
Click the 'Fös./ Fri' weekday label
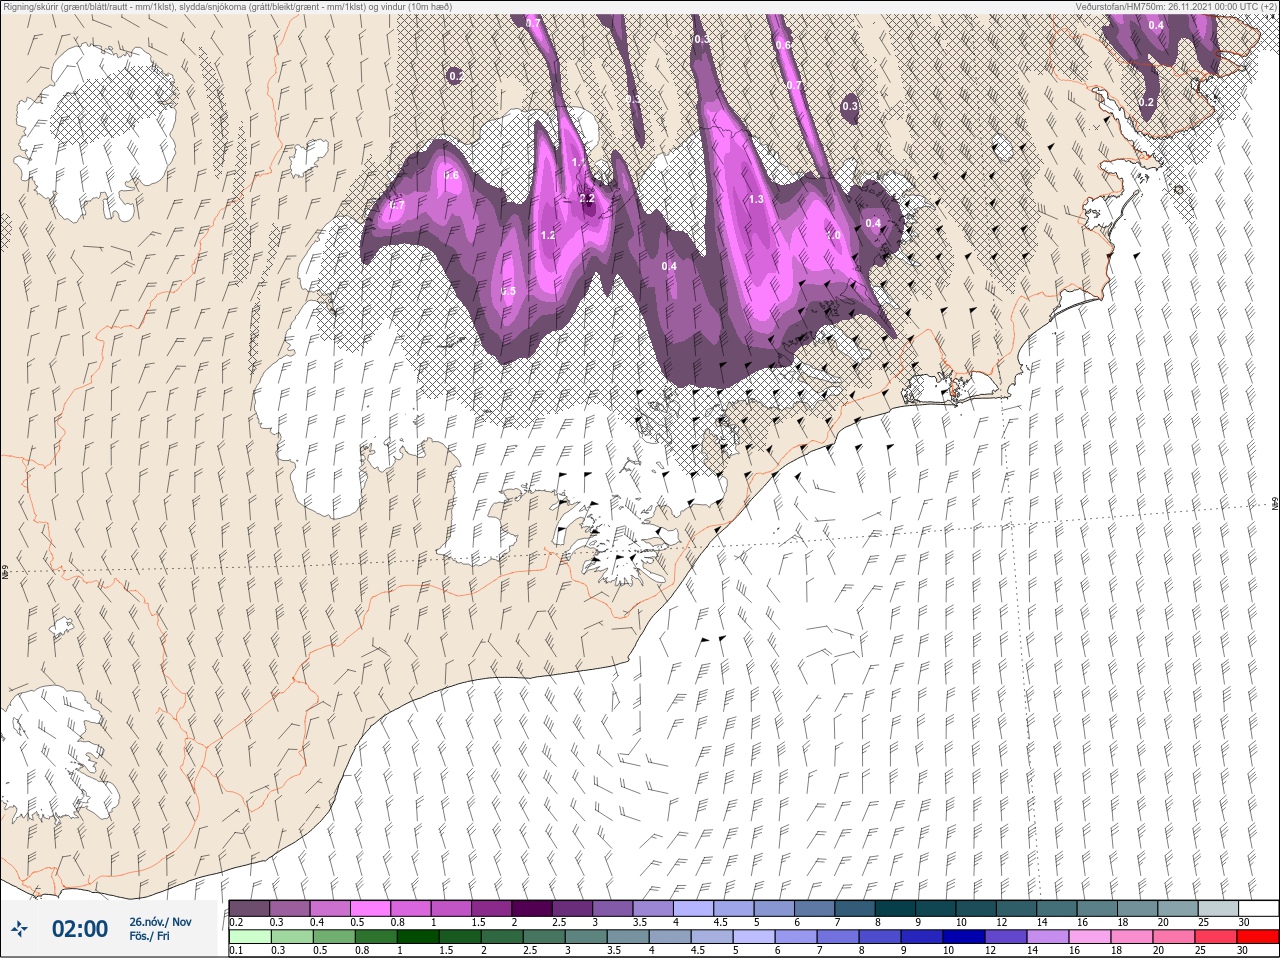coord(149,937)
